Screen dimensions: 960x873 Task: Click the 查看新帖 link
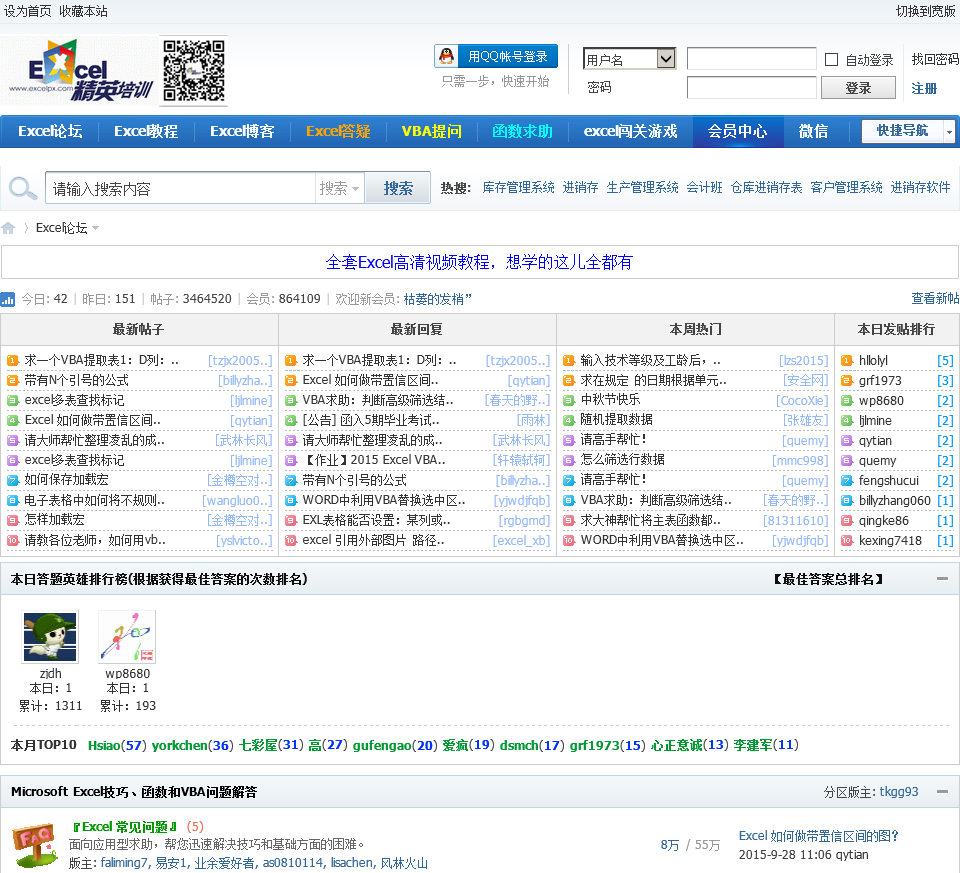pyautogui.click(x=934, y=298)
